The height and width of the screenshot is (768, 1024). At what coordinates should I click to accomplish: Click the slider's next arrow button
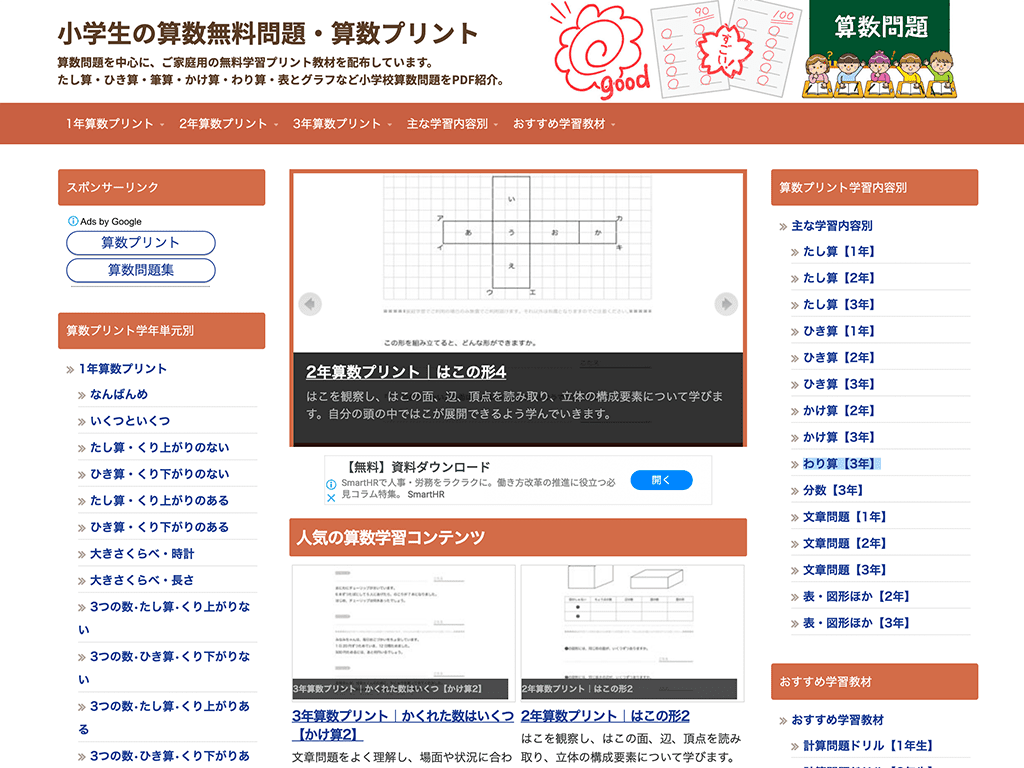point(726,304)
